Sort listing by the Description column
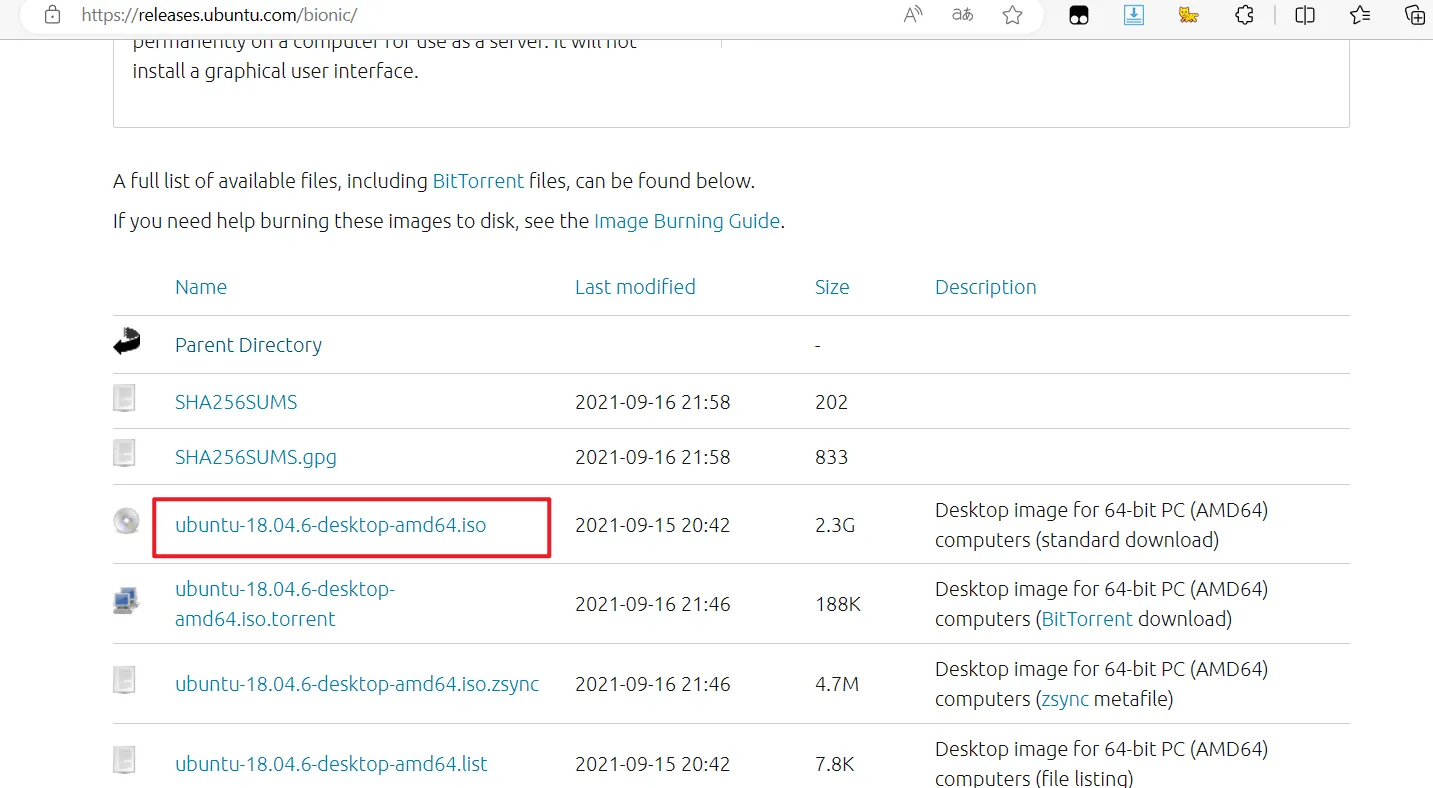 click(x=985, y=287)
